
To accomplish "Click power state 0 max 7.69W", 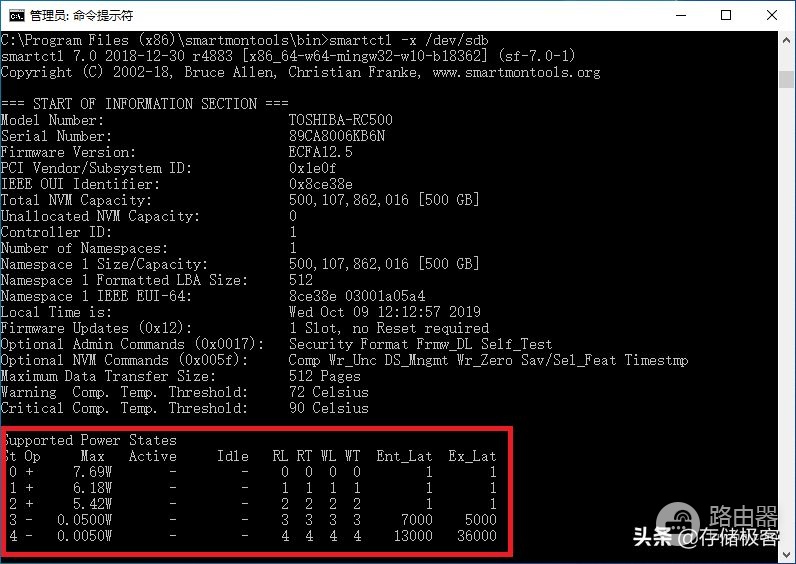I will [92, 472].
